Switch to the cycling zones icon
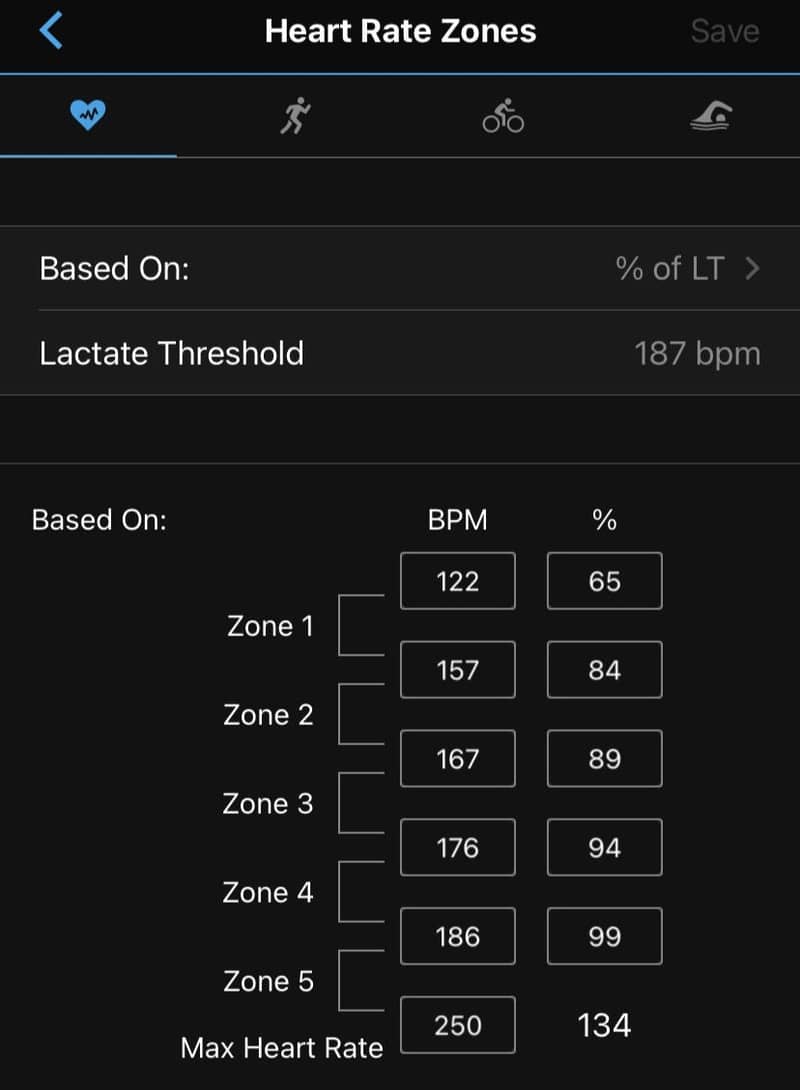The image size is (800, 1090). pyautogui.click(x=503, y=115)
